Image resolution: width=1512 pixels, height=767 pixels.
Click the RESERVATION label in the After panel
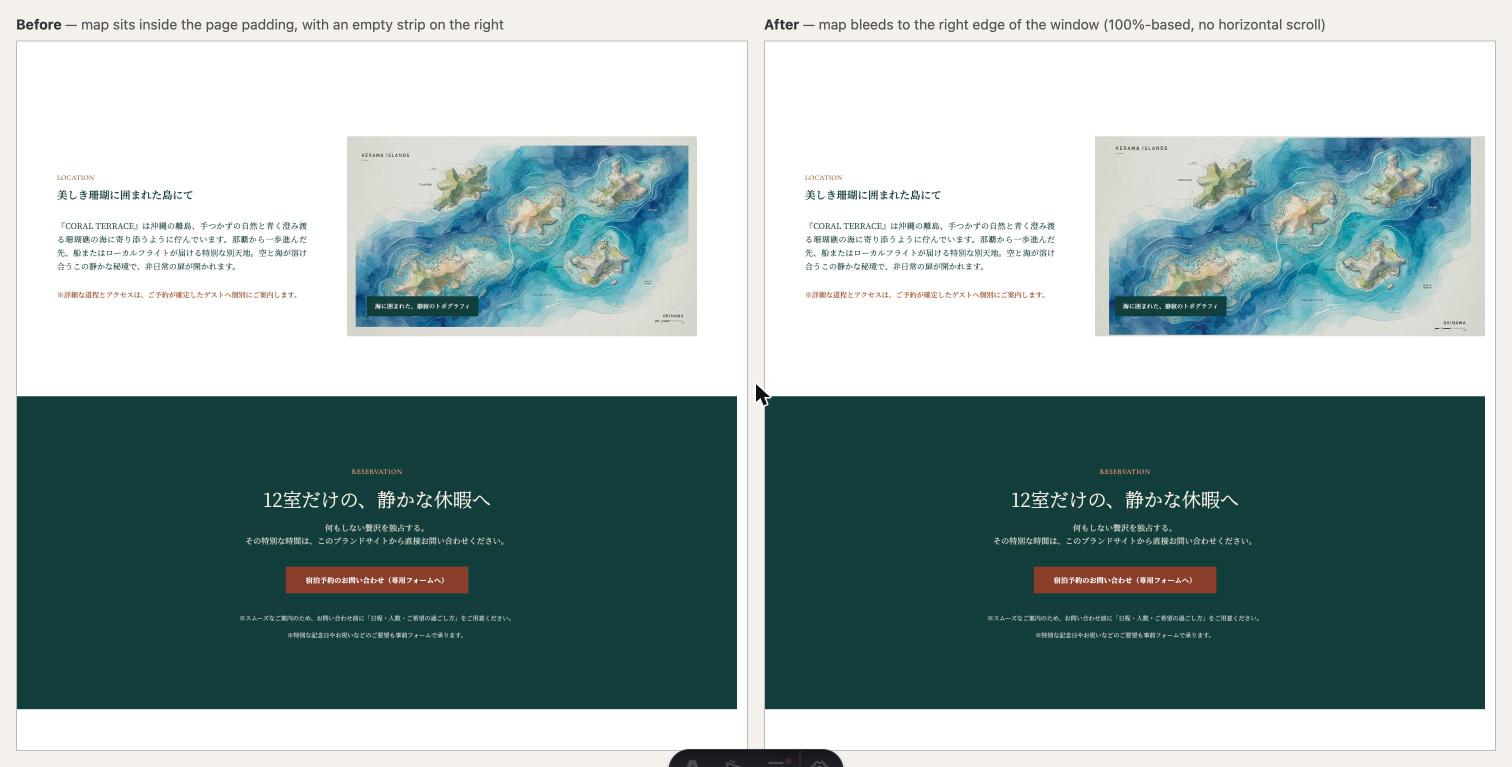coord(1125,472)
